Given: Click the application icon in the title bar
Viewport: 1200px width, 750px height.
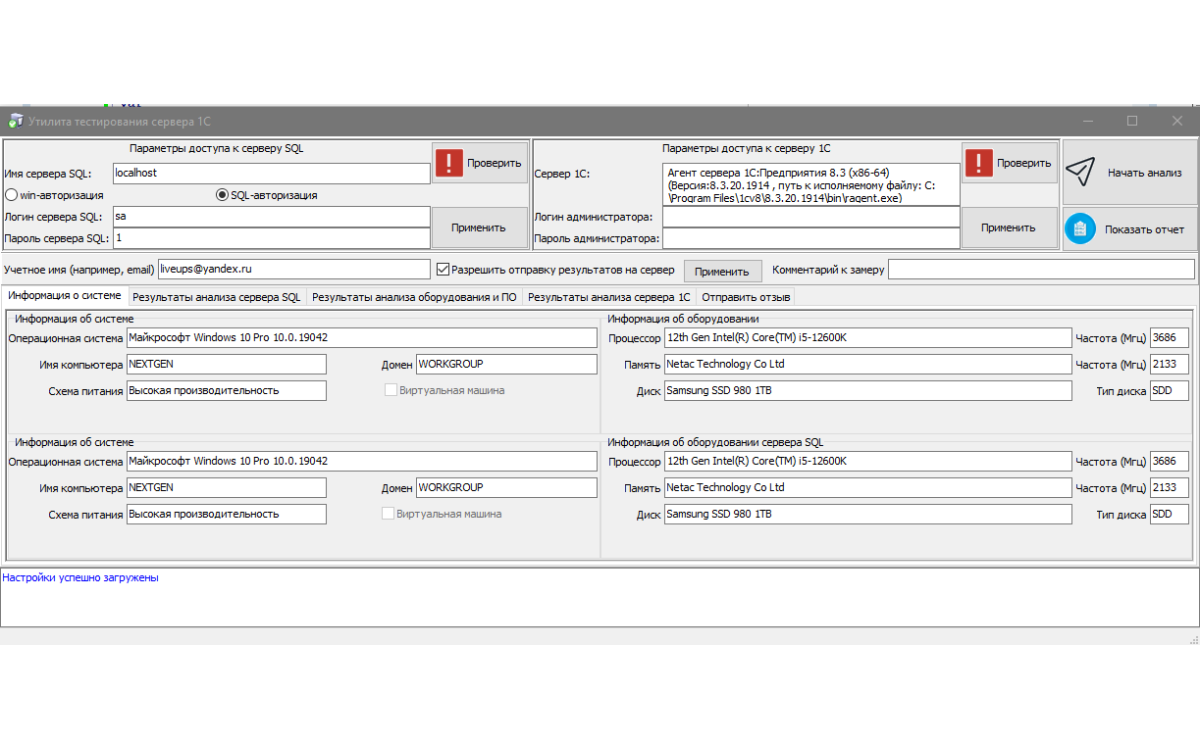Looking at the screenshot, I should 15,121.
